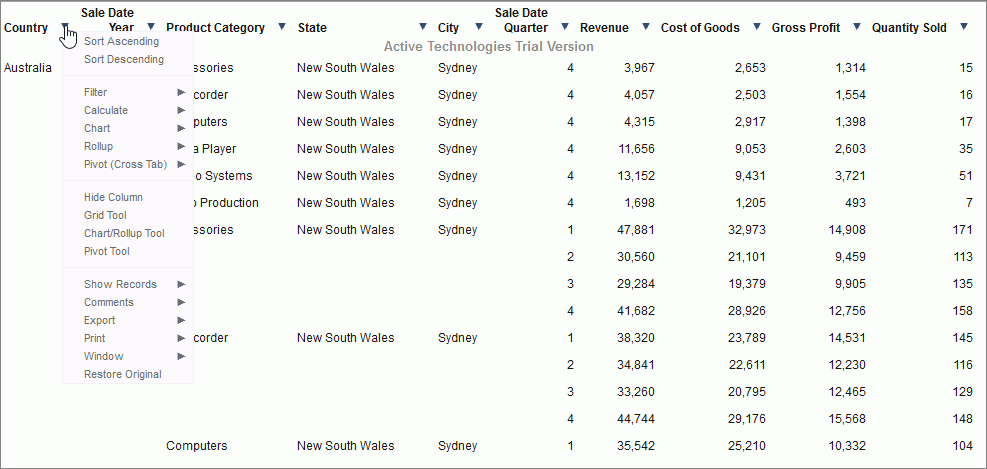This screenshot has width=987, height=469.
Task: Expand the Filter submenu
Action: [96, 93]
